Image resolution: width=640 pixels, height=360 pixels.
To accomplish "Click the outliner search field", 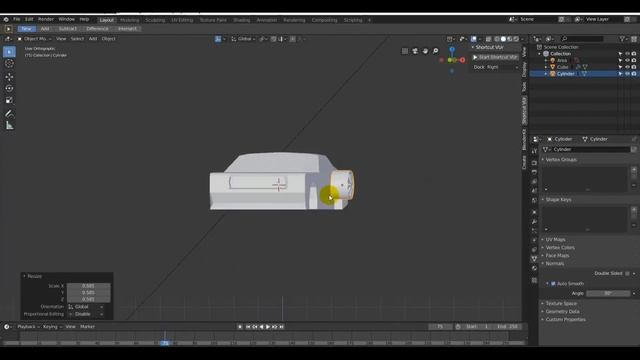I will (x=582, y=39).
